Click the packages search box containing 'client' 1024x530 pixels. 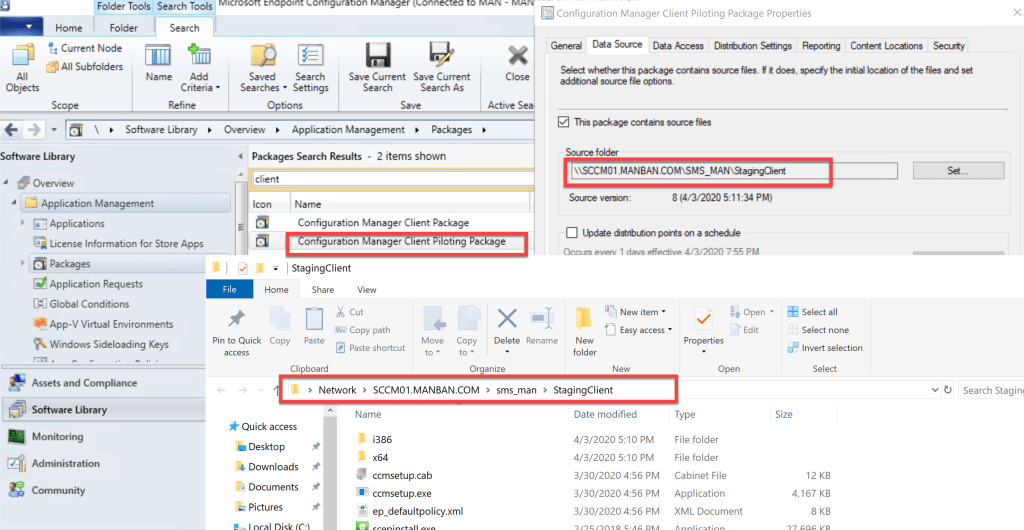[x=392, y=178]
